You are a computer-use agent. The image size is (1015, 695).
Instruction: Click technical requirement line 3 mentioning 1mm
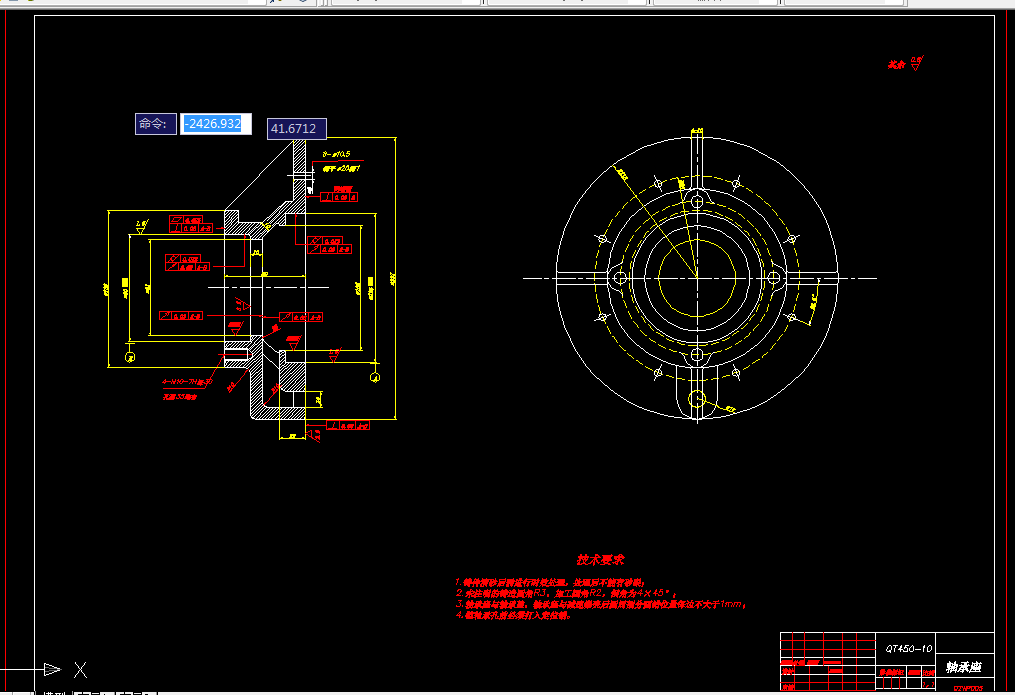pos(601,604)
